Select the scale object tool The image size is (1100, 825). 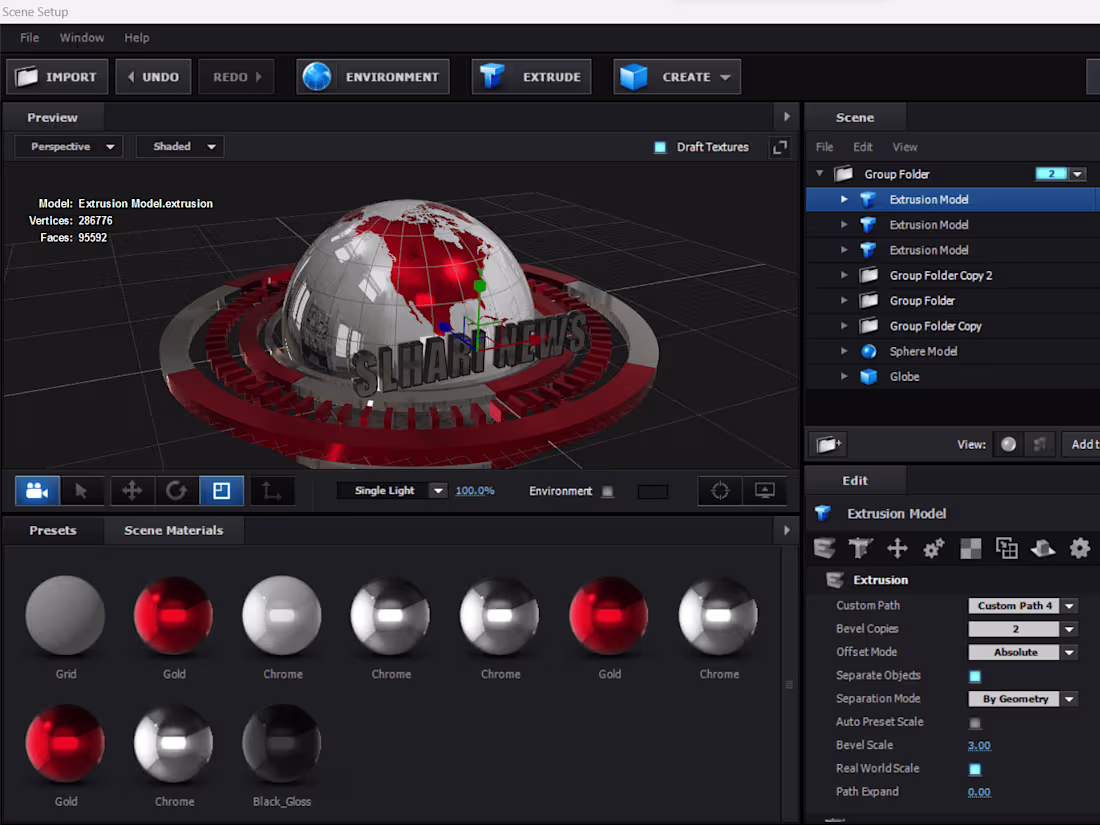pos(222,490)
